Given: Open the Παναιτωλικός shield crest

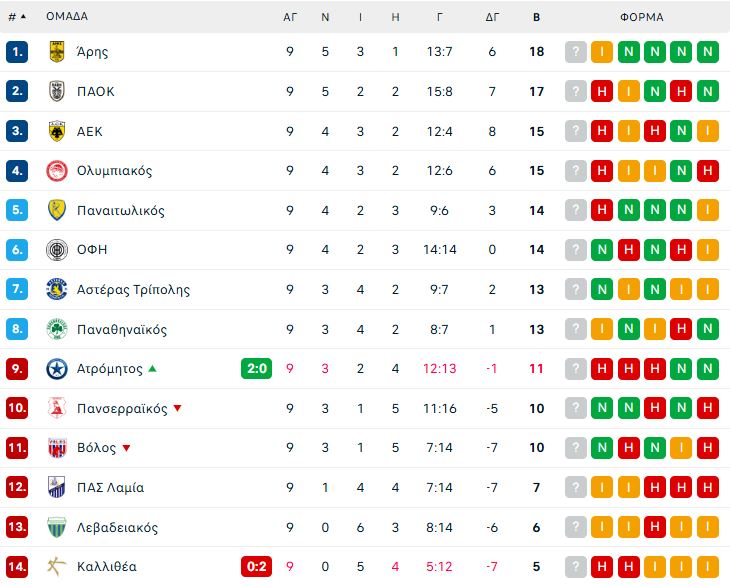Looking at the screenshot, I should [57, 210].
